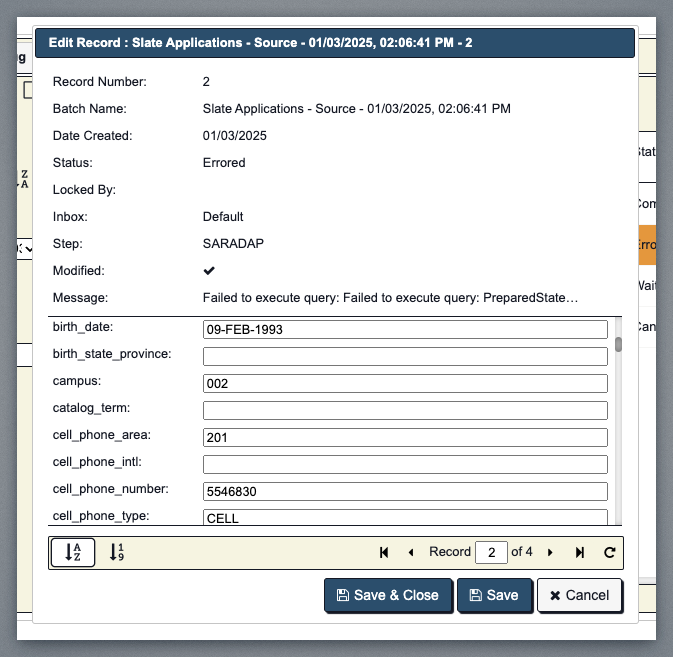Screen dimensions: 673x657
Task: Select the campus field showing 002
Action: (405, 383)
